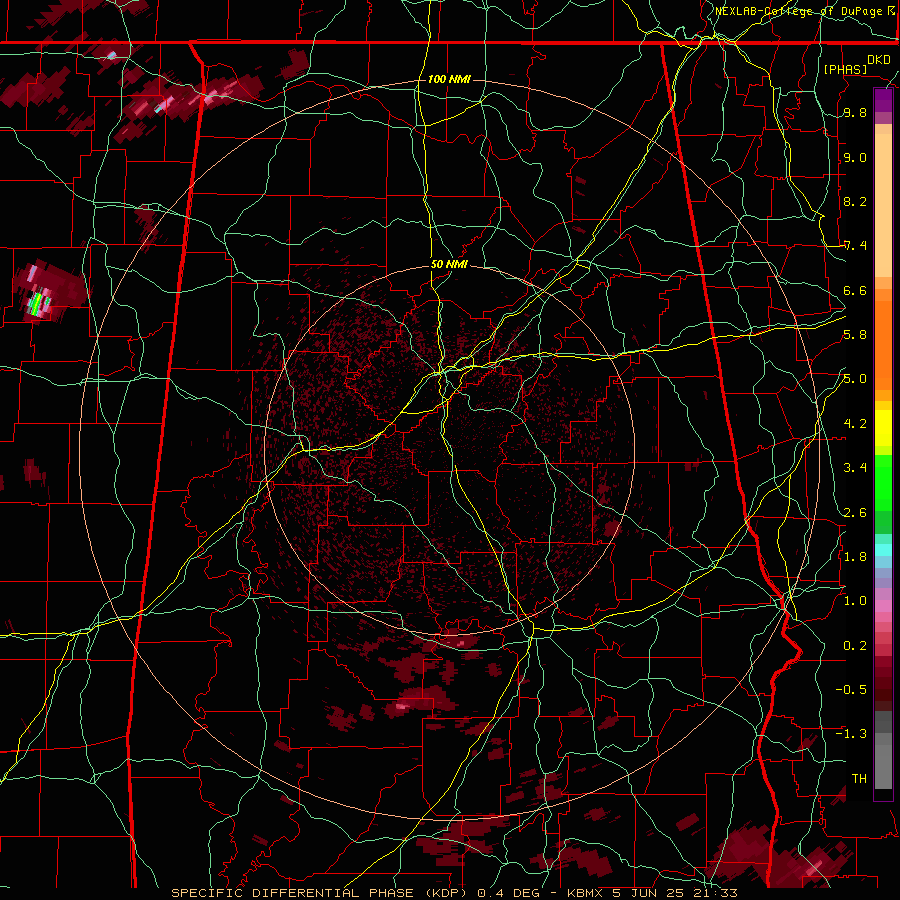
Task: Click the 5.8 scale value
Action: 855,335
